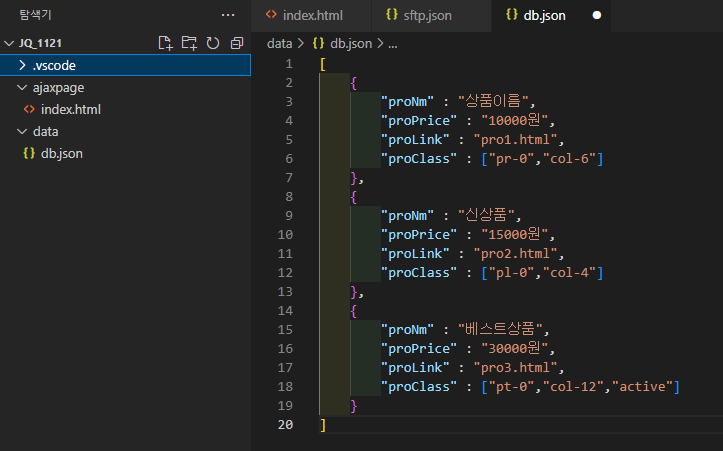Click "col-4" on line 12
723x451 pixels.
(x=569, y=273)
